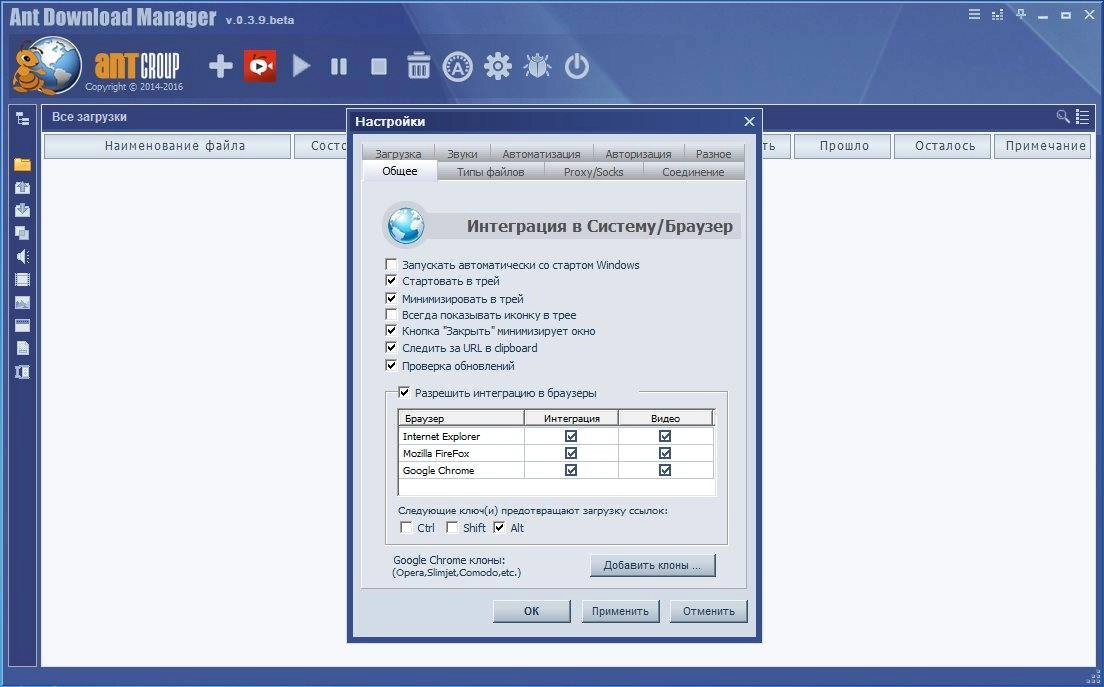Viewport: 1104px width, 687px height.
Task: Select the film strip video sidebar icon
Action: (x=23, y=279)
